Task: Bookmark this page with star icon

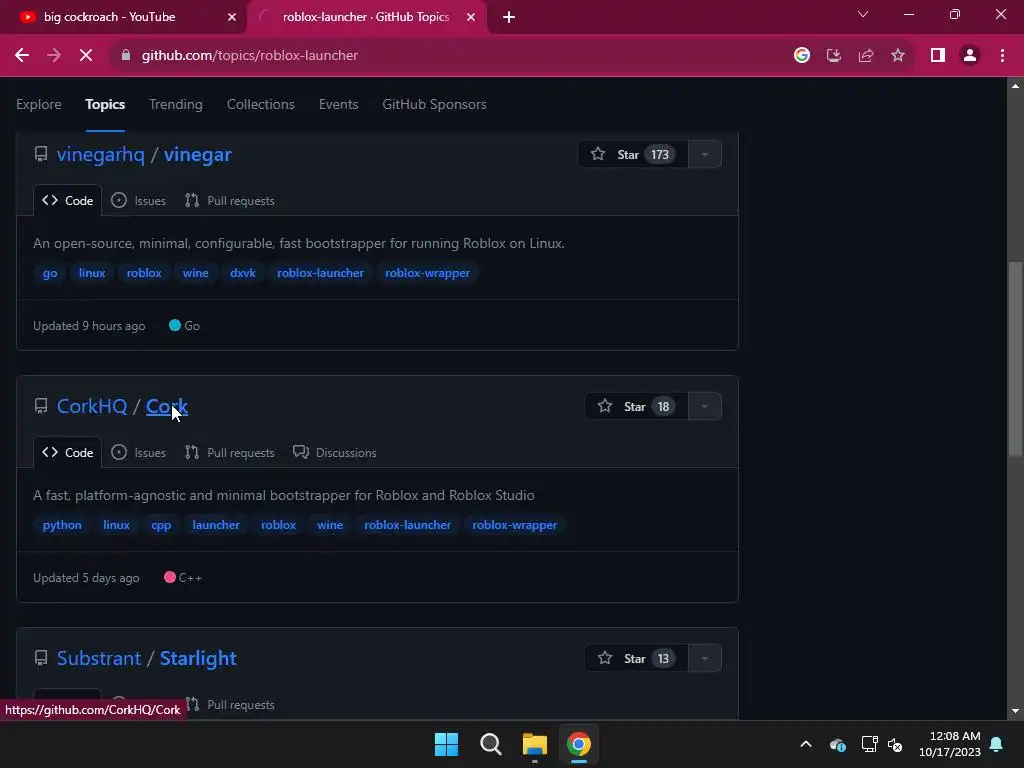Action: click(x=898, y=56)
